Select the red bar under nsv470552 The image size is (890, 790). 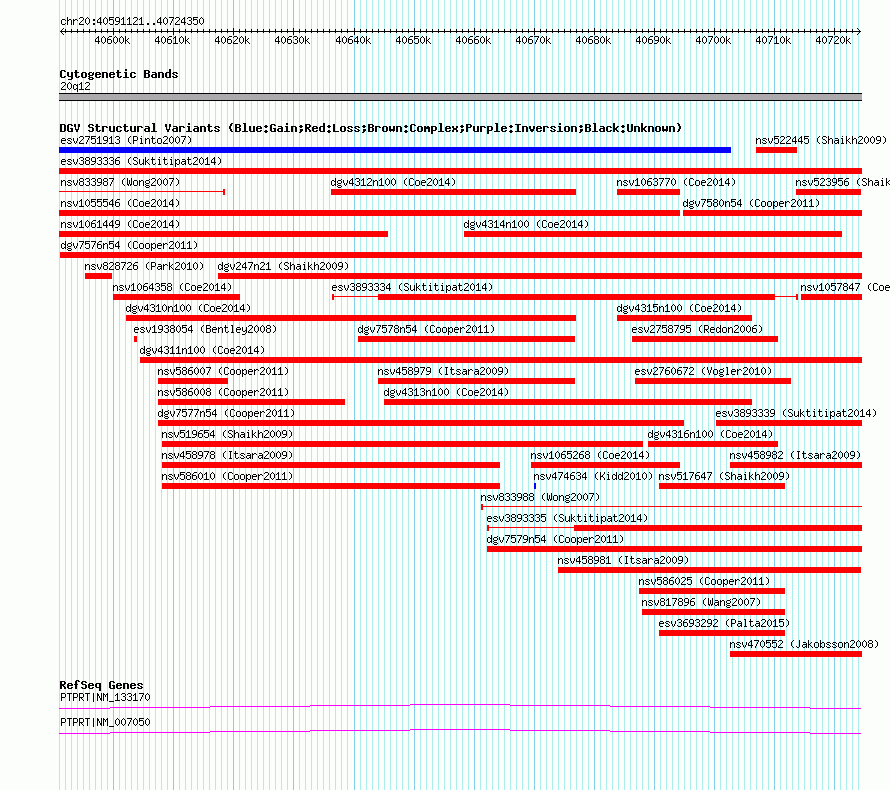pyautogui.click(x=796, y=654)
